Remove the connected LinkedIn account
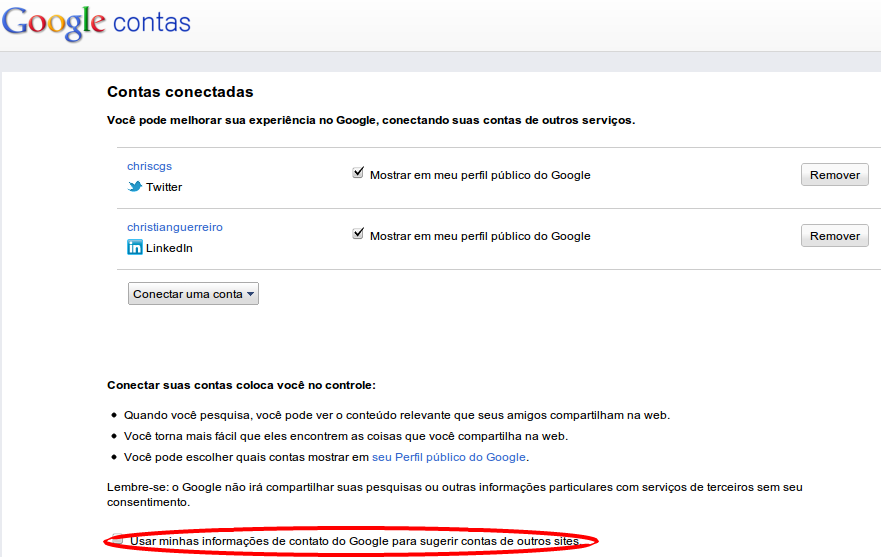The width and height of the screenshot is (881, 557). [834, 236]
